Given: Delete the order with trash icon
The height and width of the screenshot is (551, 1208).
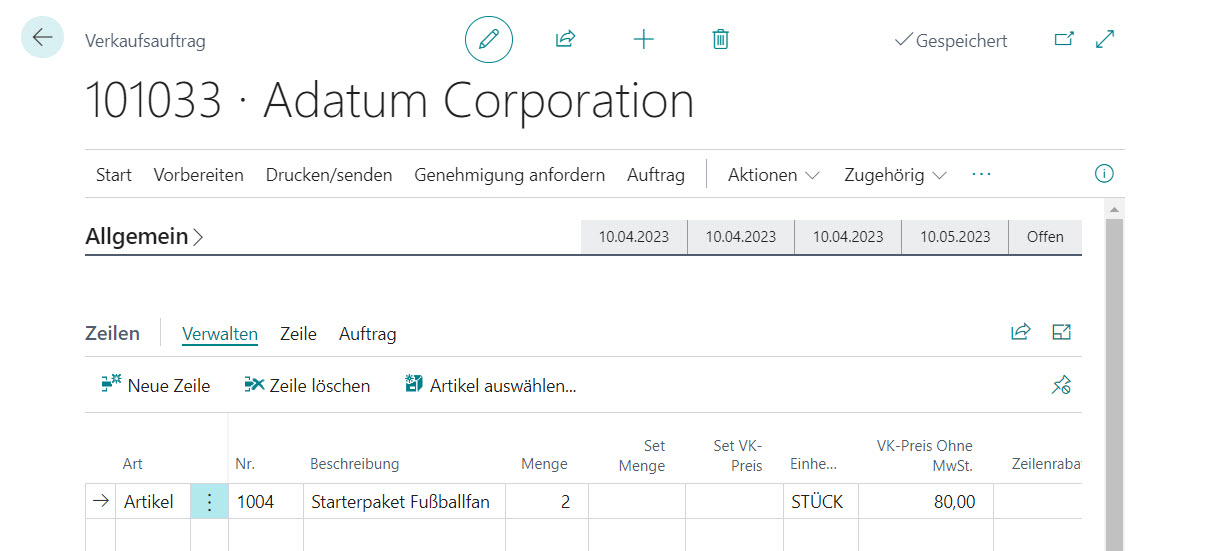Looking at the screenshot, I should tap(720, 40).
